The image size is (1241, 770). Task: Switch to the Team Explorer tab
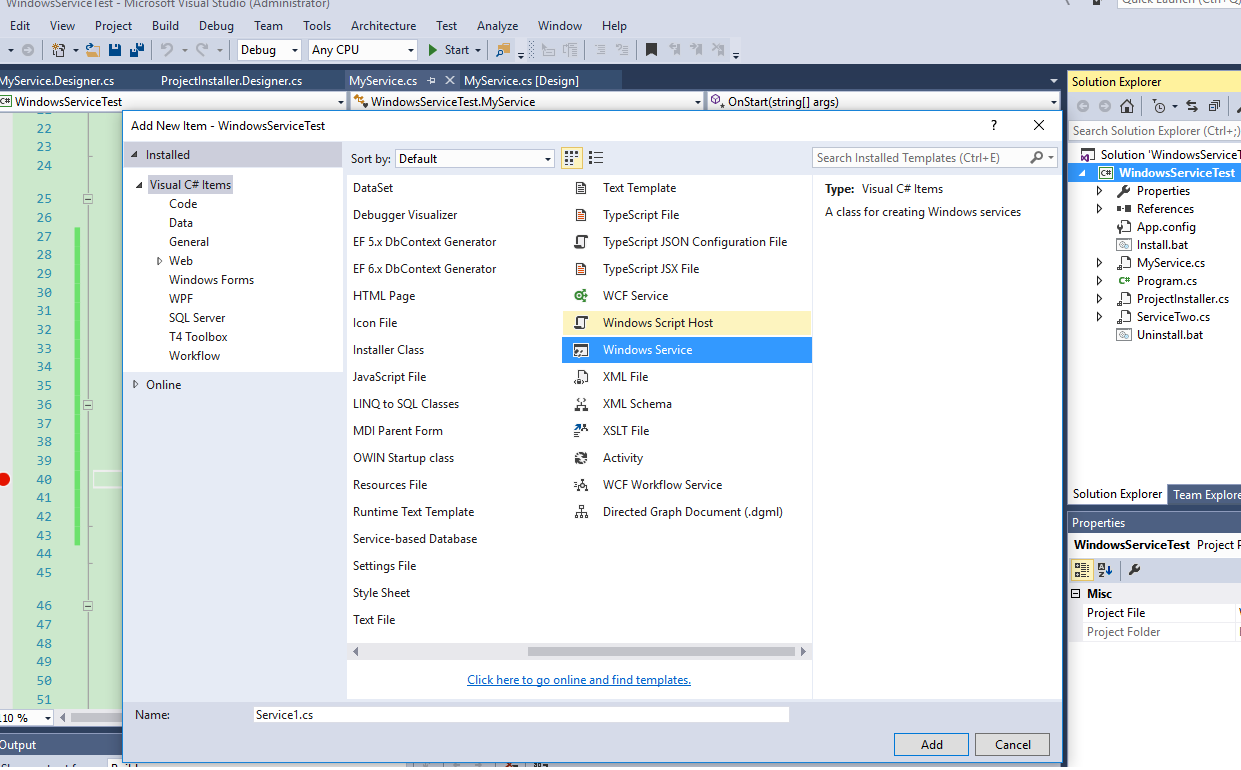1205,494
